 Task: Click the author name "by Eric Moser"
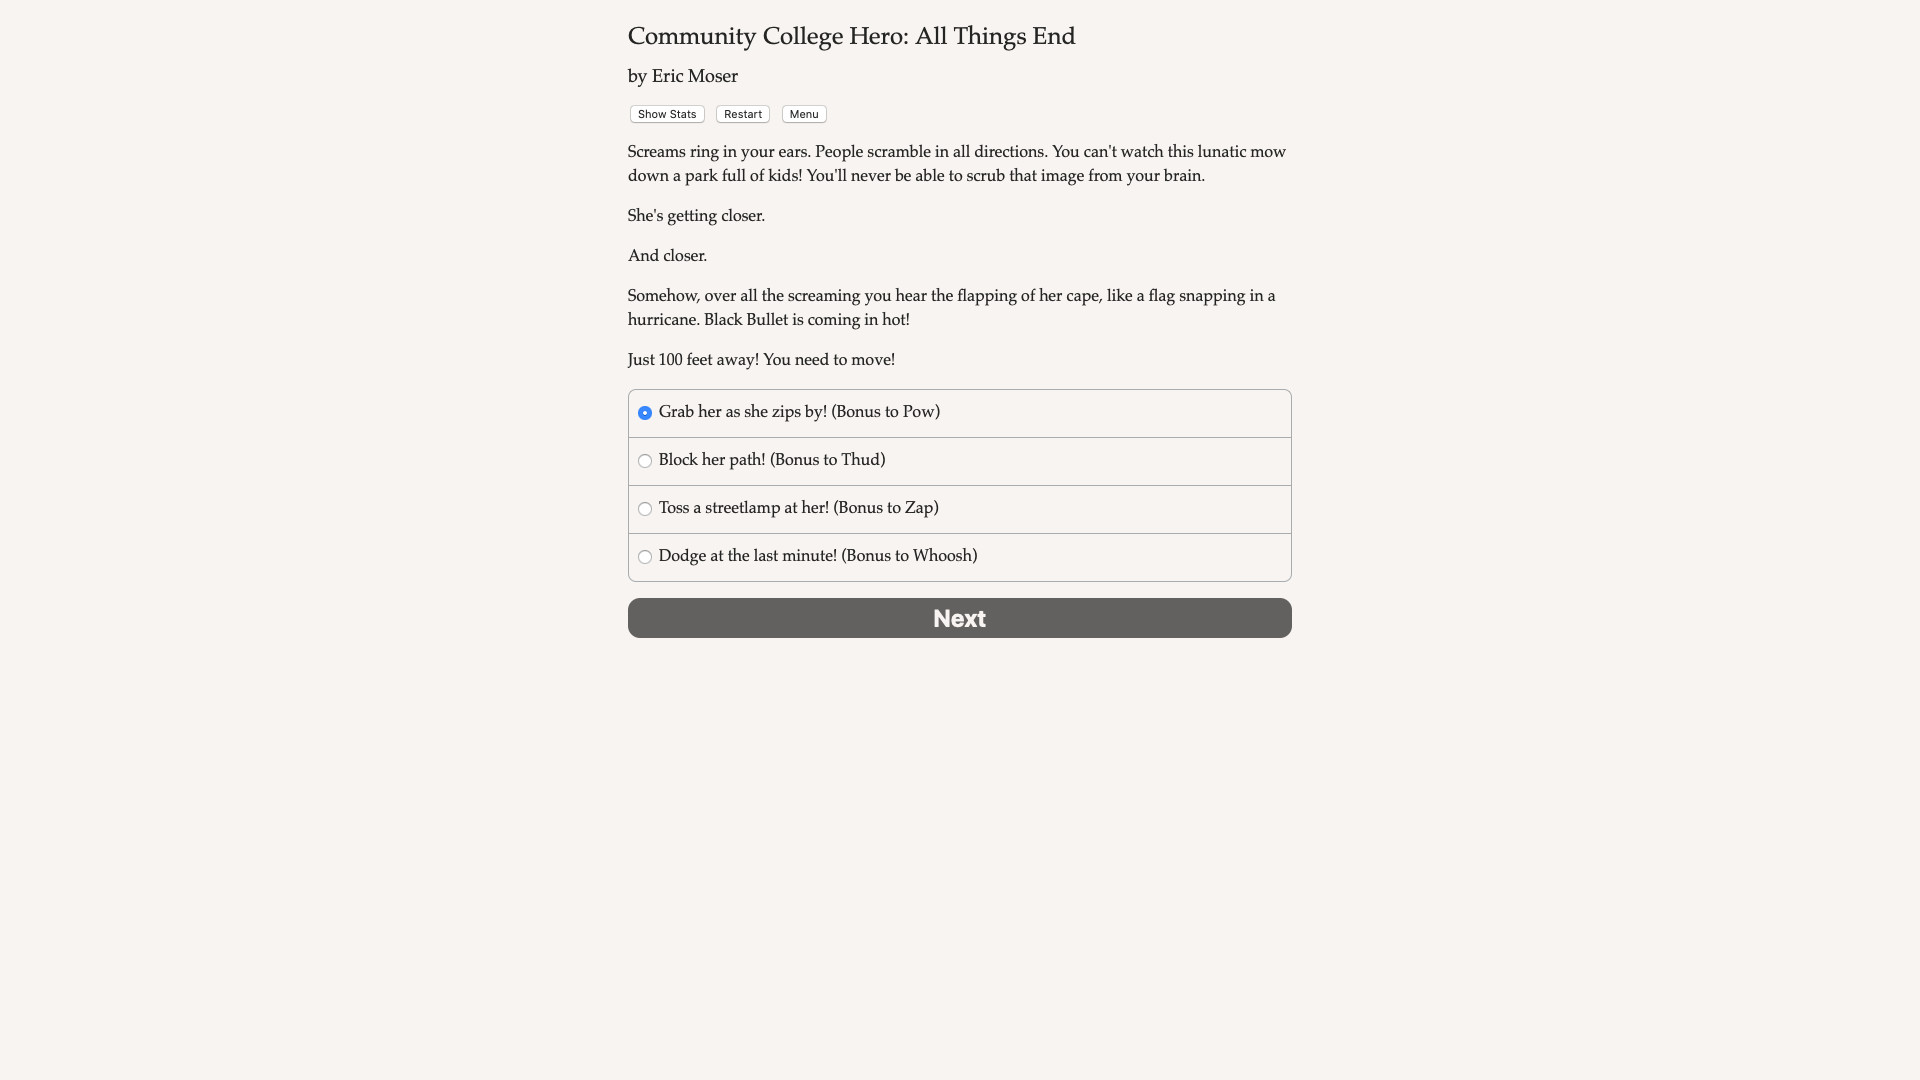tap(683, 76)
